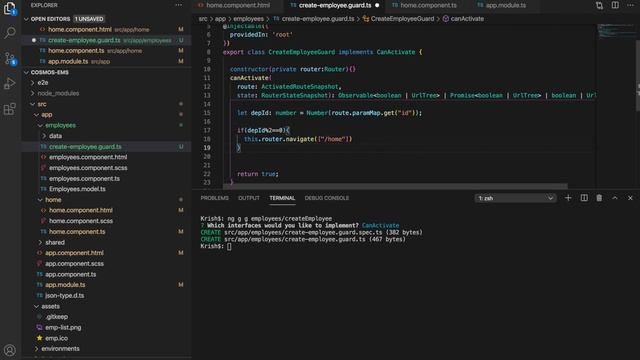This screenshot has width=640, height=360.
Task: Open Source Control view in activity bar
Action: click(x=9, y=58)
